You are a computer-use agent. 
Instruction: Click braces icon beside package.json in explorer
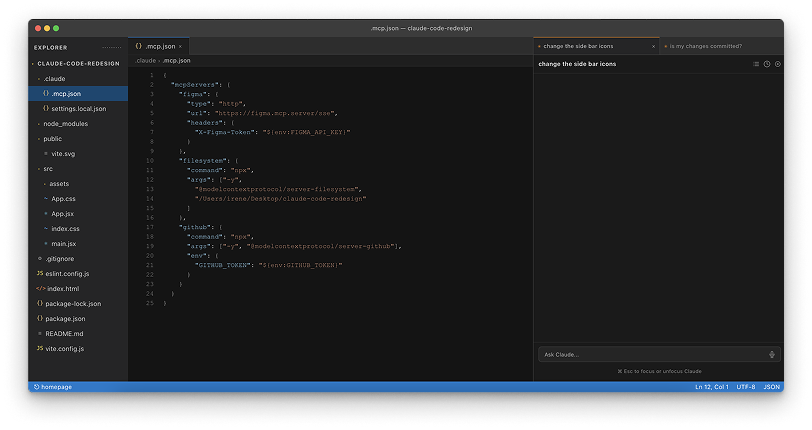pyautogui.click(x=40, y=319)
